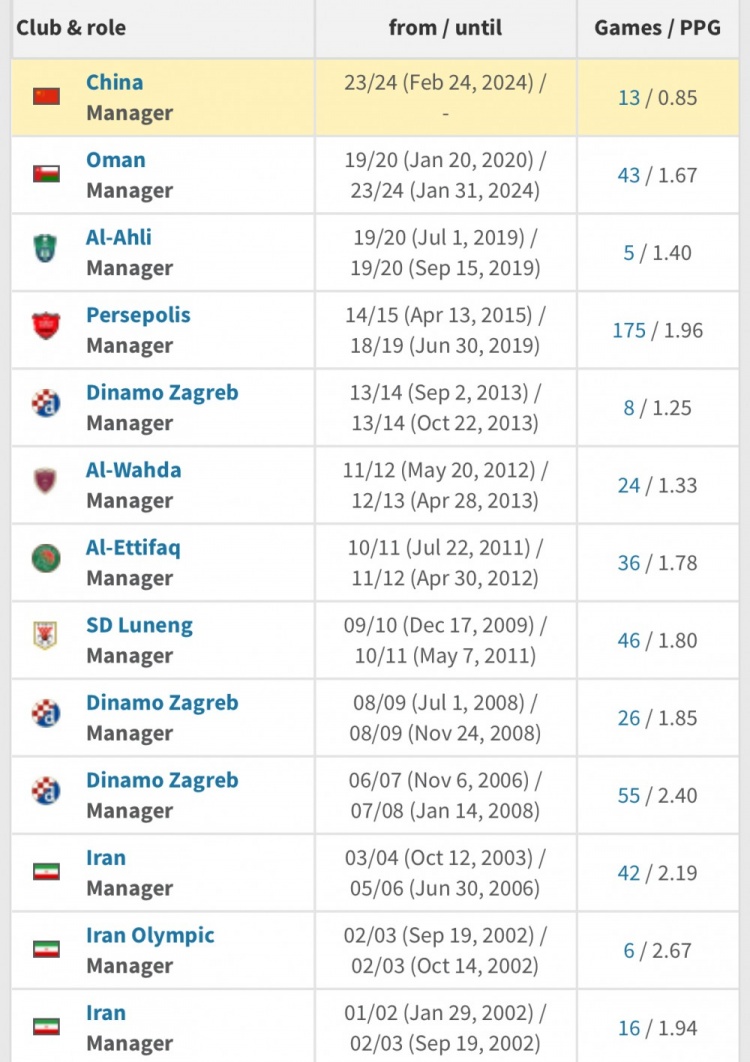Open the Persepolis club link
Screen dimensions: 750x1062
point(138,315)
